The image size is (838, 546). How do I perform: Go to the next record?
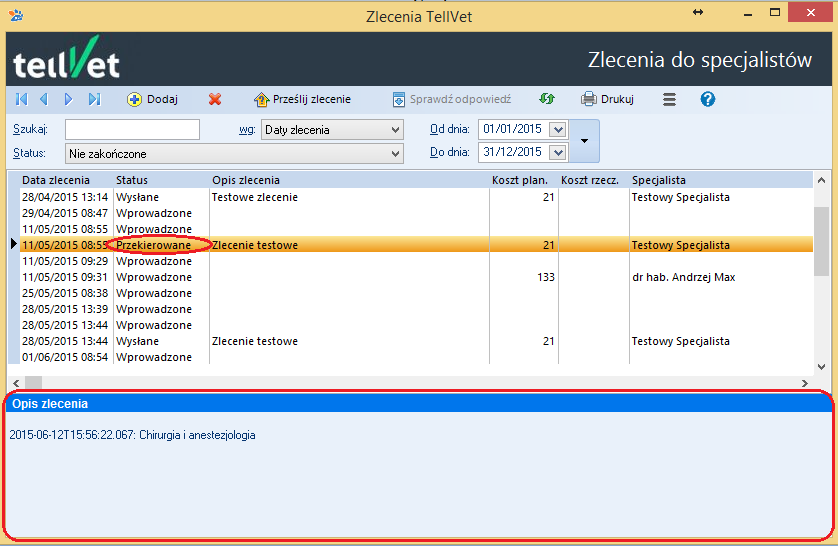coord(68,99)
